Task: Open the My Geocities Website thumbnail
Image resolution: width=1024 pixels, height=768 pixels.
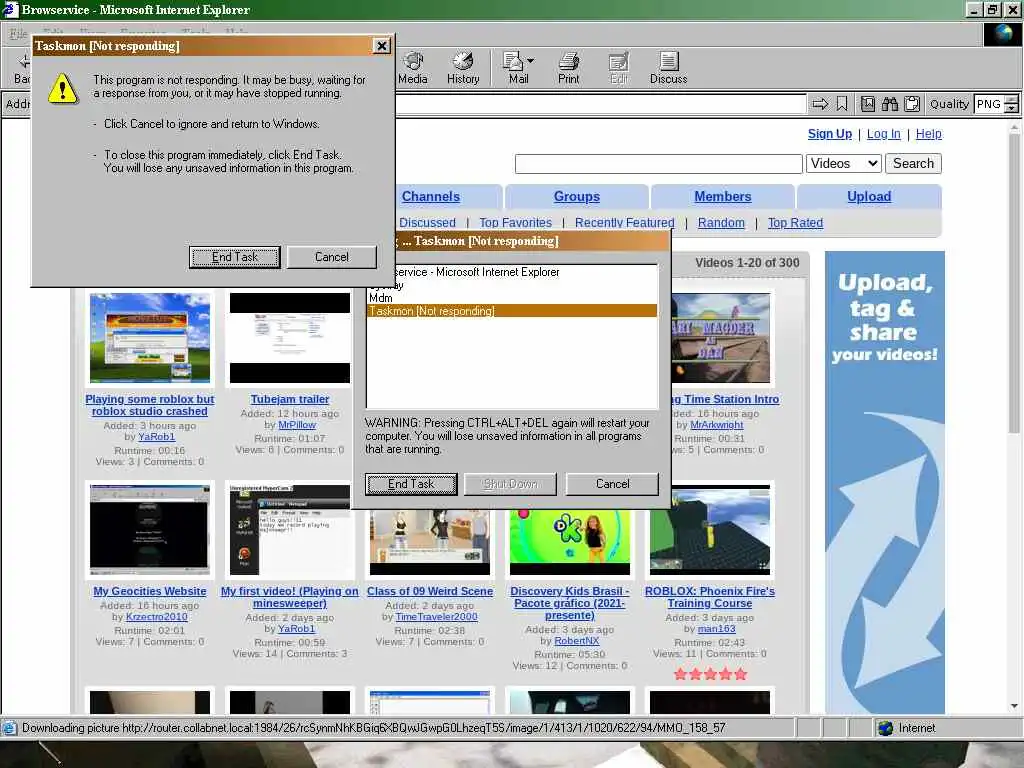Action: 150,529
